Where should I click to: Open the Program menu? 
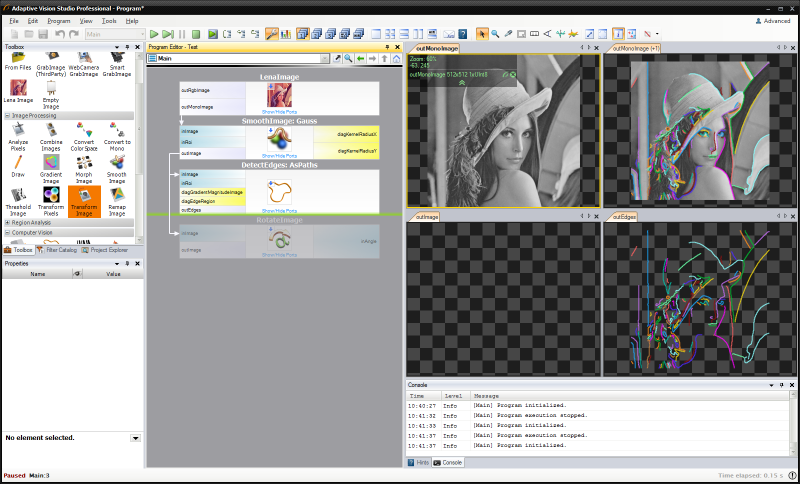click(x=58, y=20)
